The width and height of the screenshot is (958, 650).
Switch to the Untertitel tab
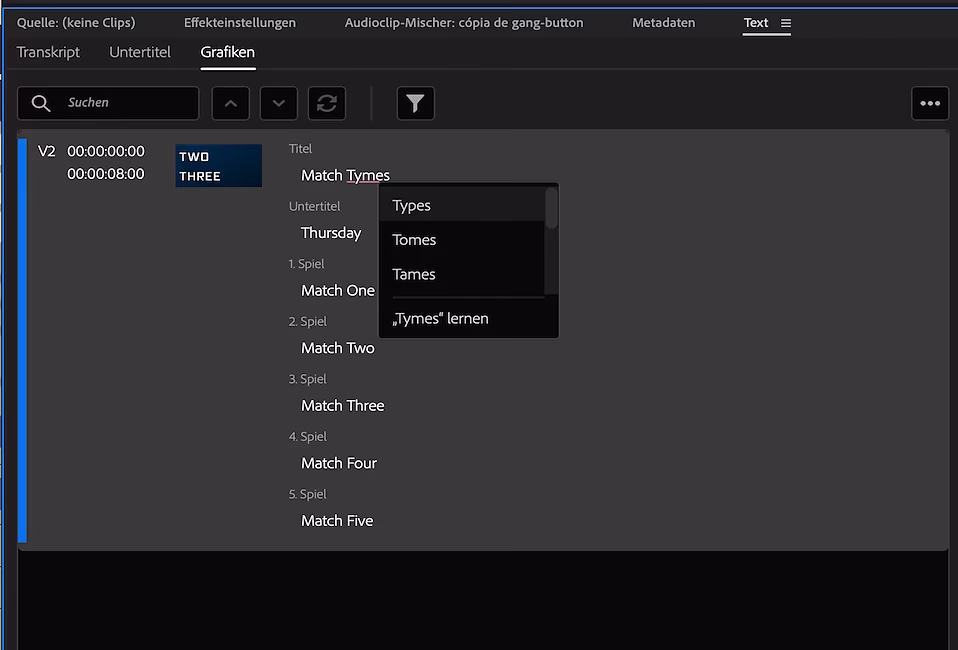(140, 52)
